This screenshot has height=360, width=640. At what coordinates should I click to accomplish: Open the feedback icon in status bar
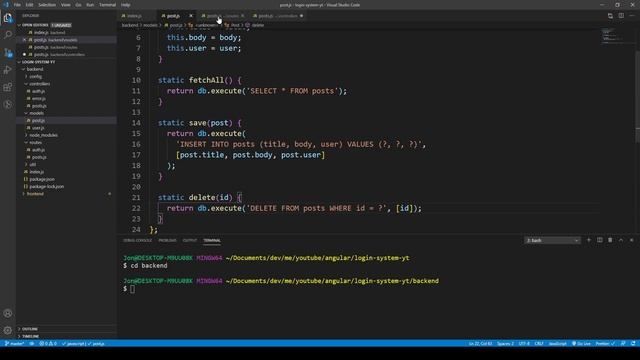point(623,344)
